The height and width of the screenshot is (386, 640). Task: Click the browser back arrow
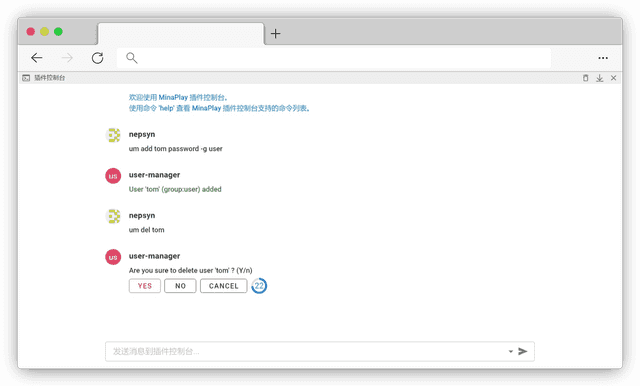tap(37, 58)
